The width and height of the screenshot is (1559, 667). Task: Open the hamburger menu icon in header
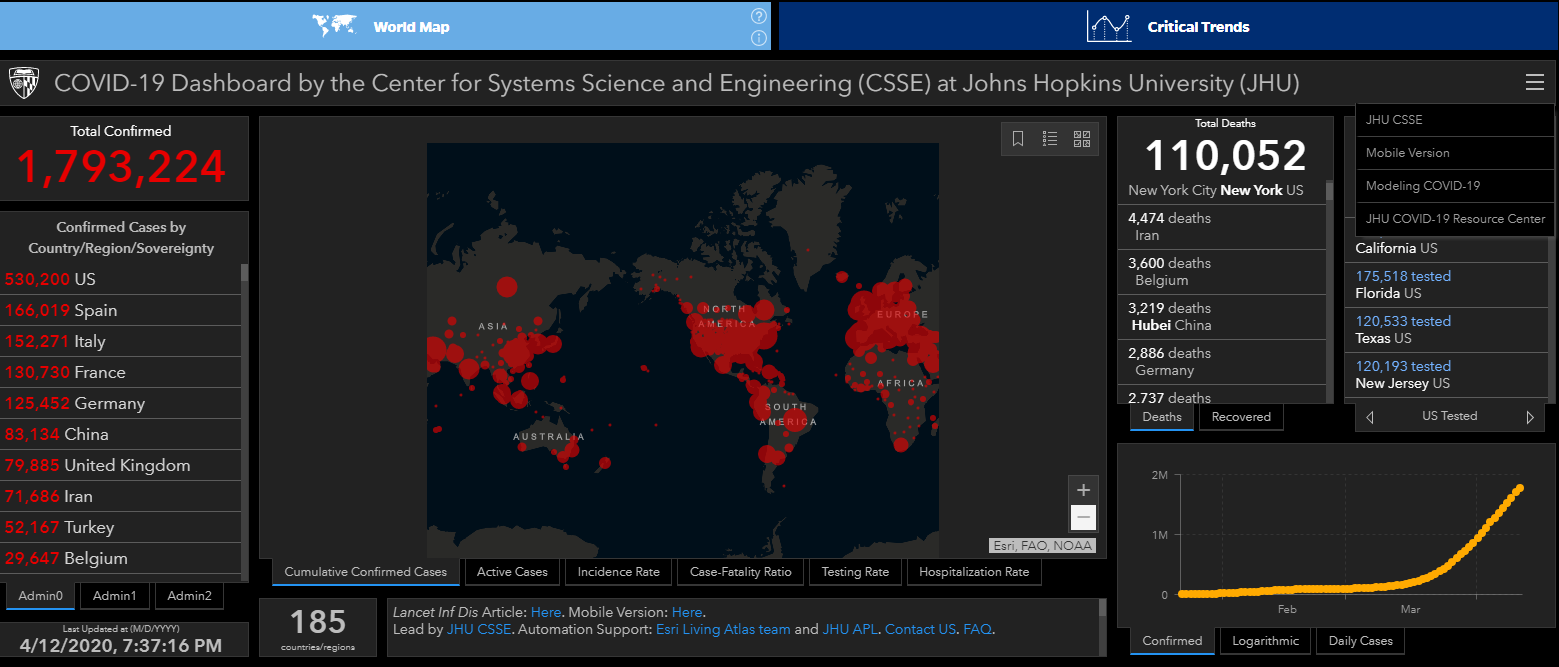[x=1535, y=83]
